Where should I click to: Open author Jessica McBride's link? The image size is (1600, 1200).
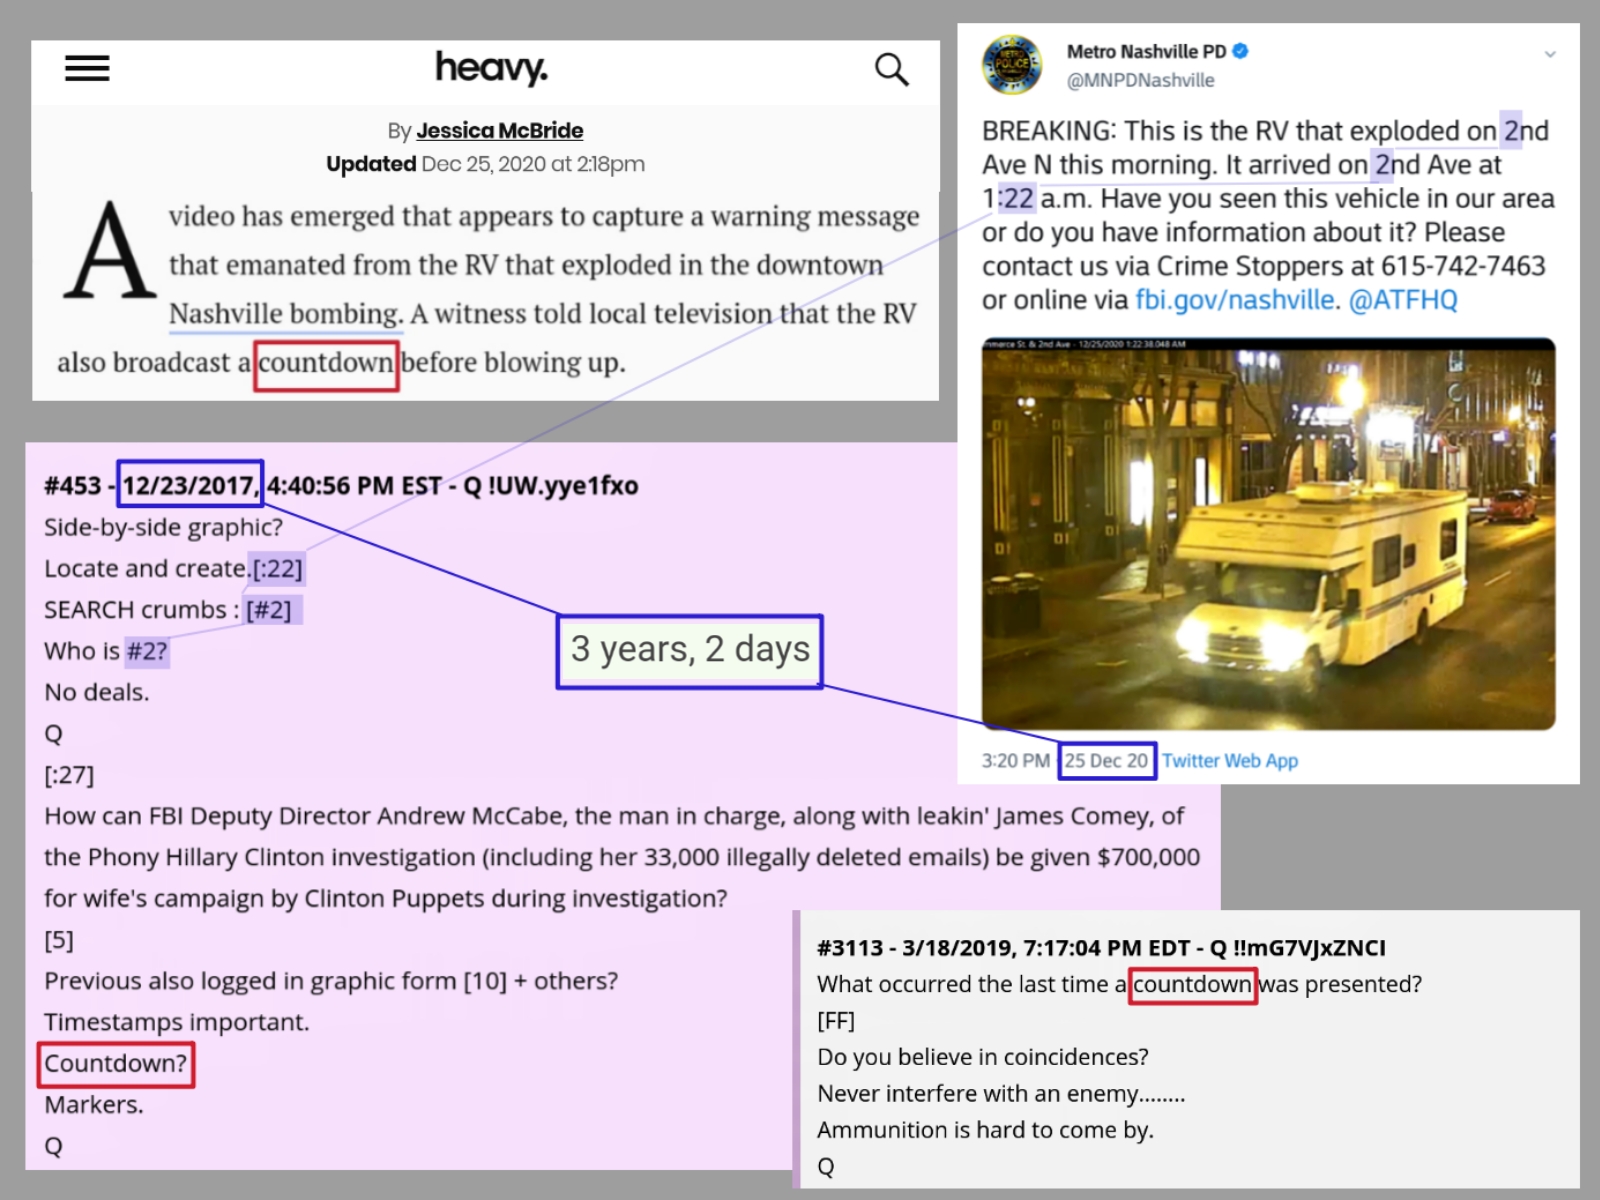tap(500, 131)
